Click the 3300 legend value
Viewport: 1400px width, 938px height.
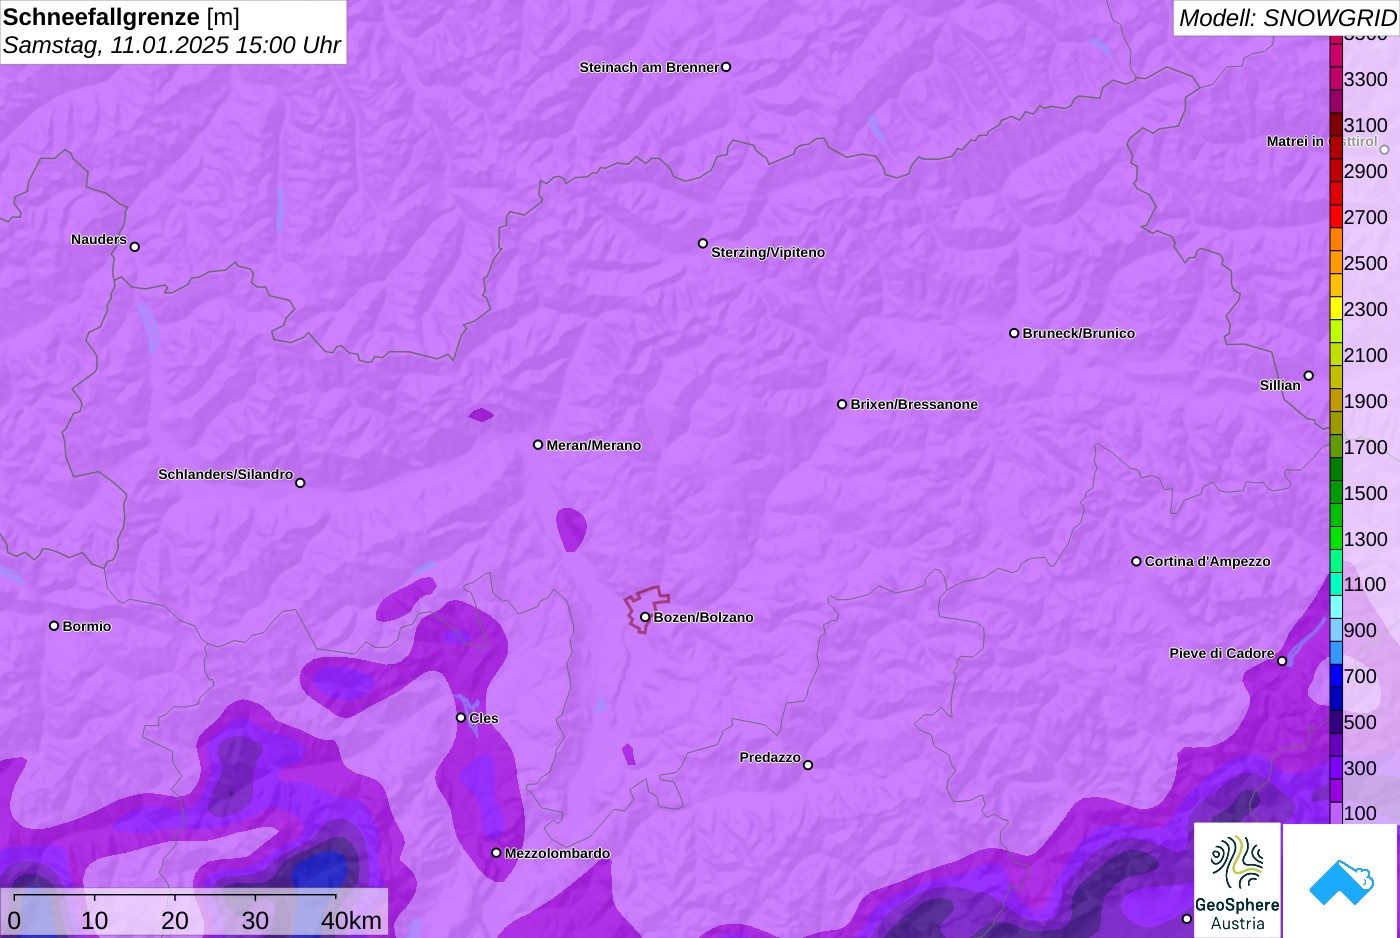click(1366, 80)
